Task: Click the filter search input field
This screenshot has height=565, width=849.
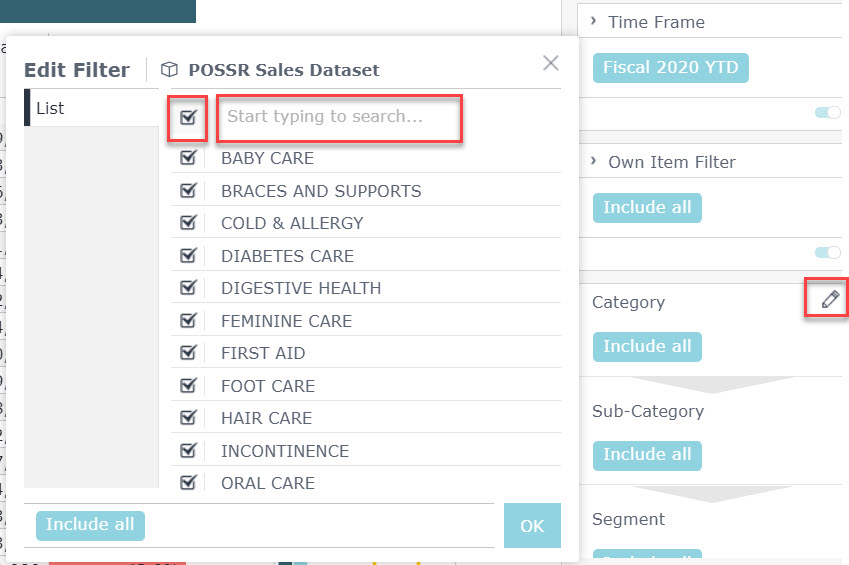Action: pos(338,117)
